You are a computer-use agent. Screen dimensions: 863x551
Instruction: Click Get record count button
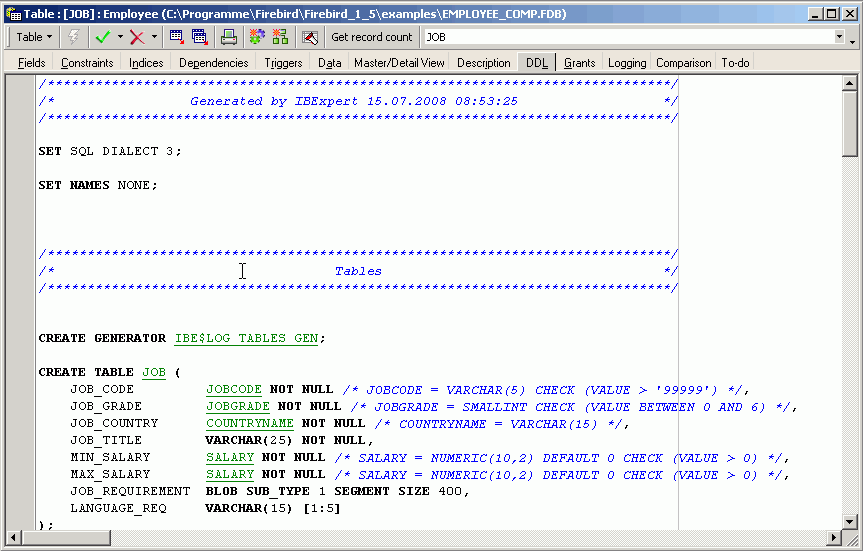click(372, 37)
